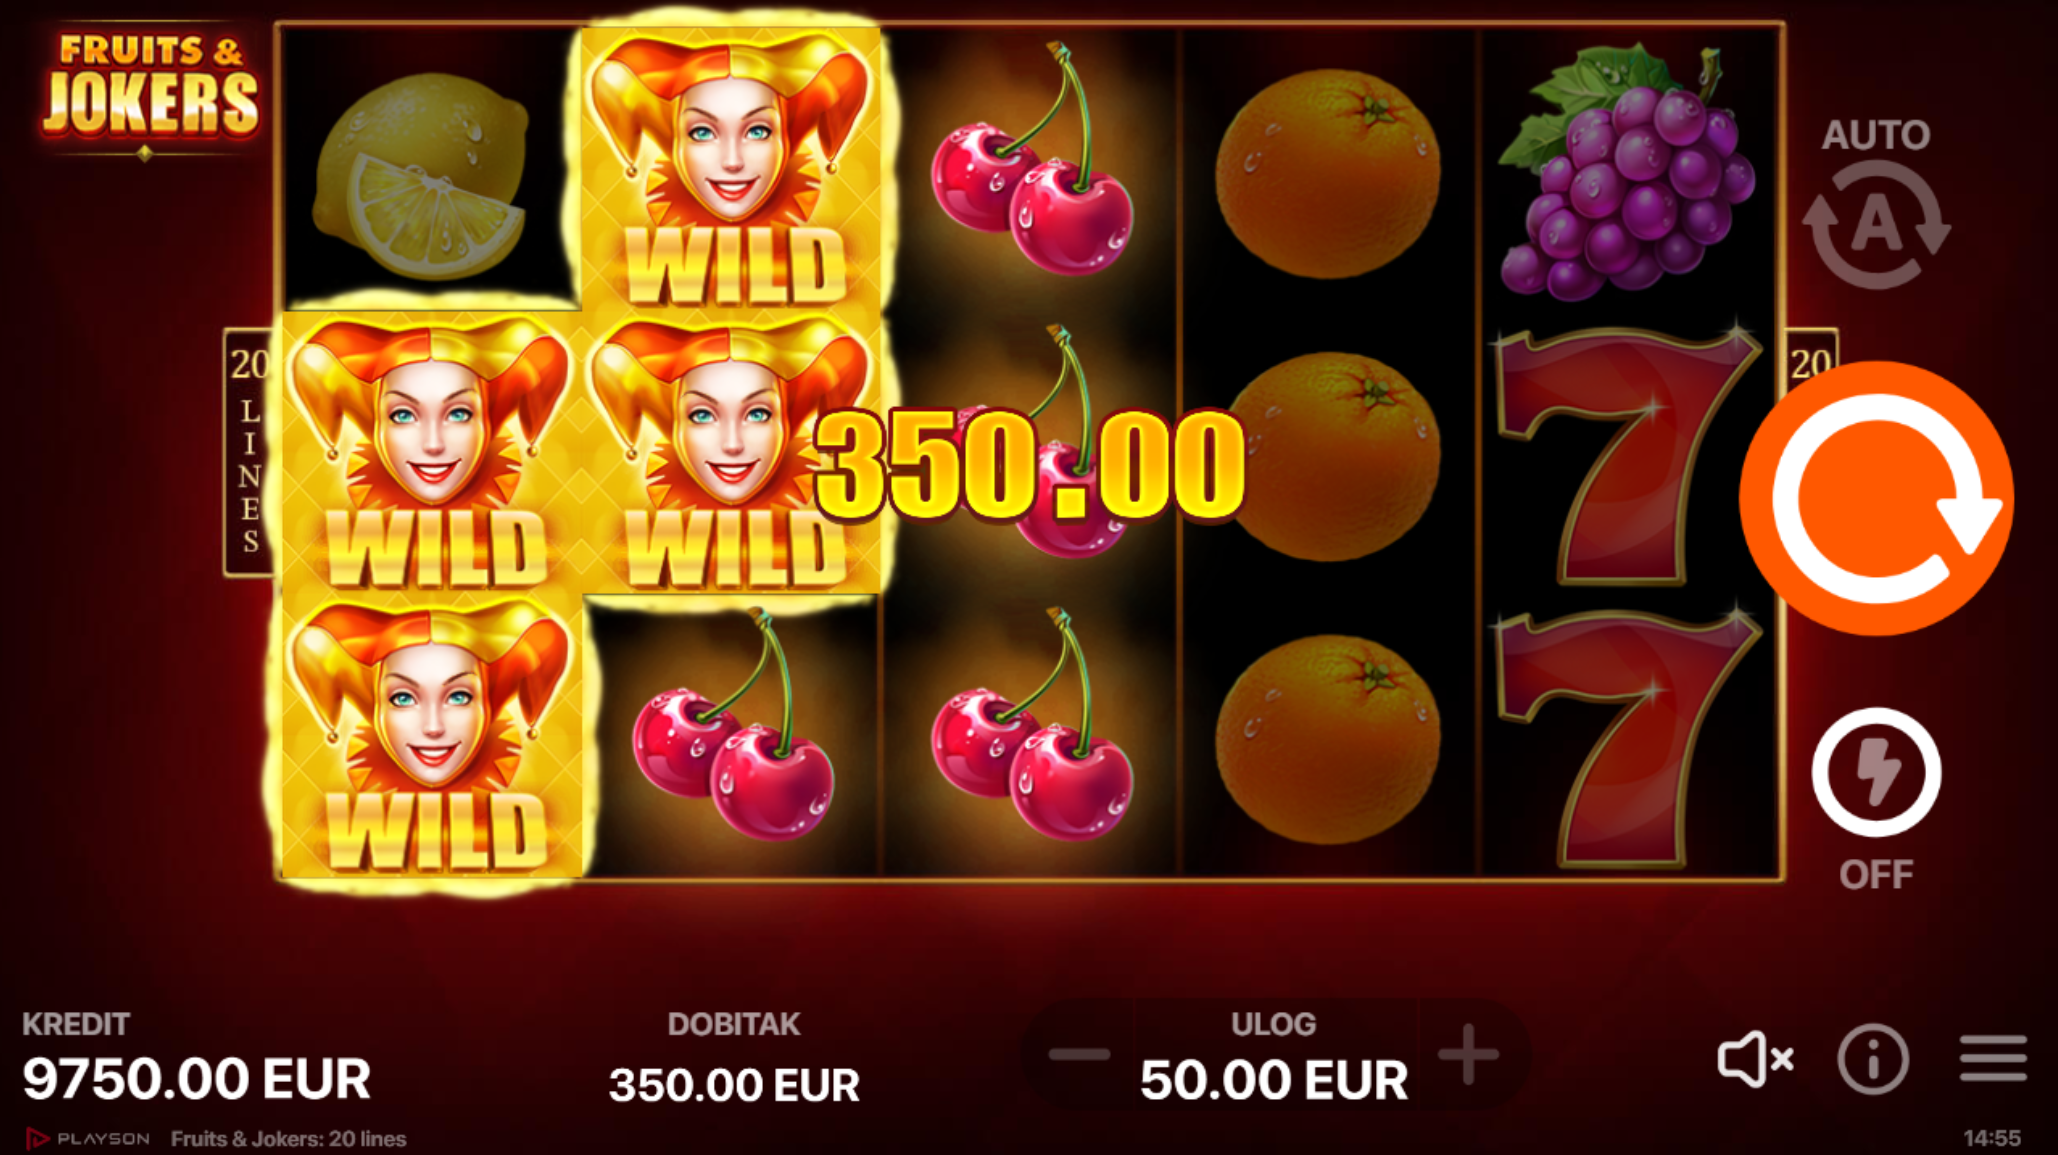Click the grapes symbol on fifth reel
2058x1155 pixels.
1628,172
